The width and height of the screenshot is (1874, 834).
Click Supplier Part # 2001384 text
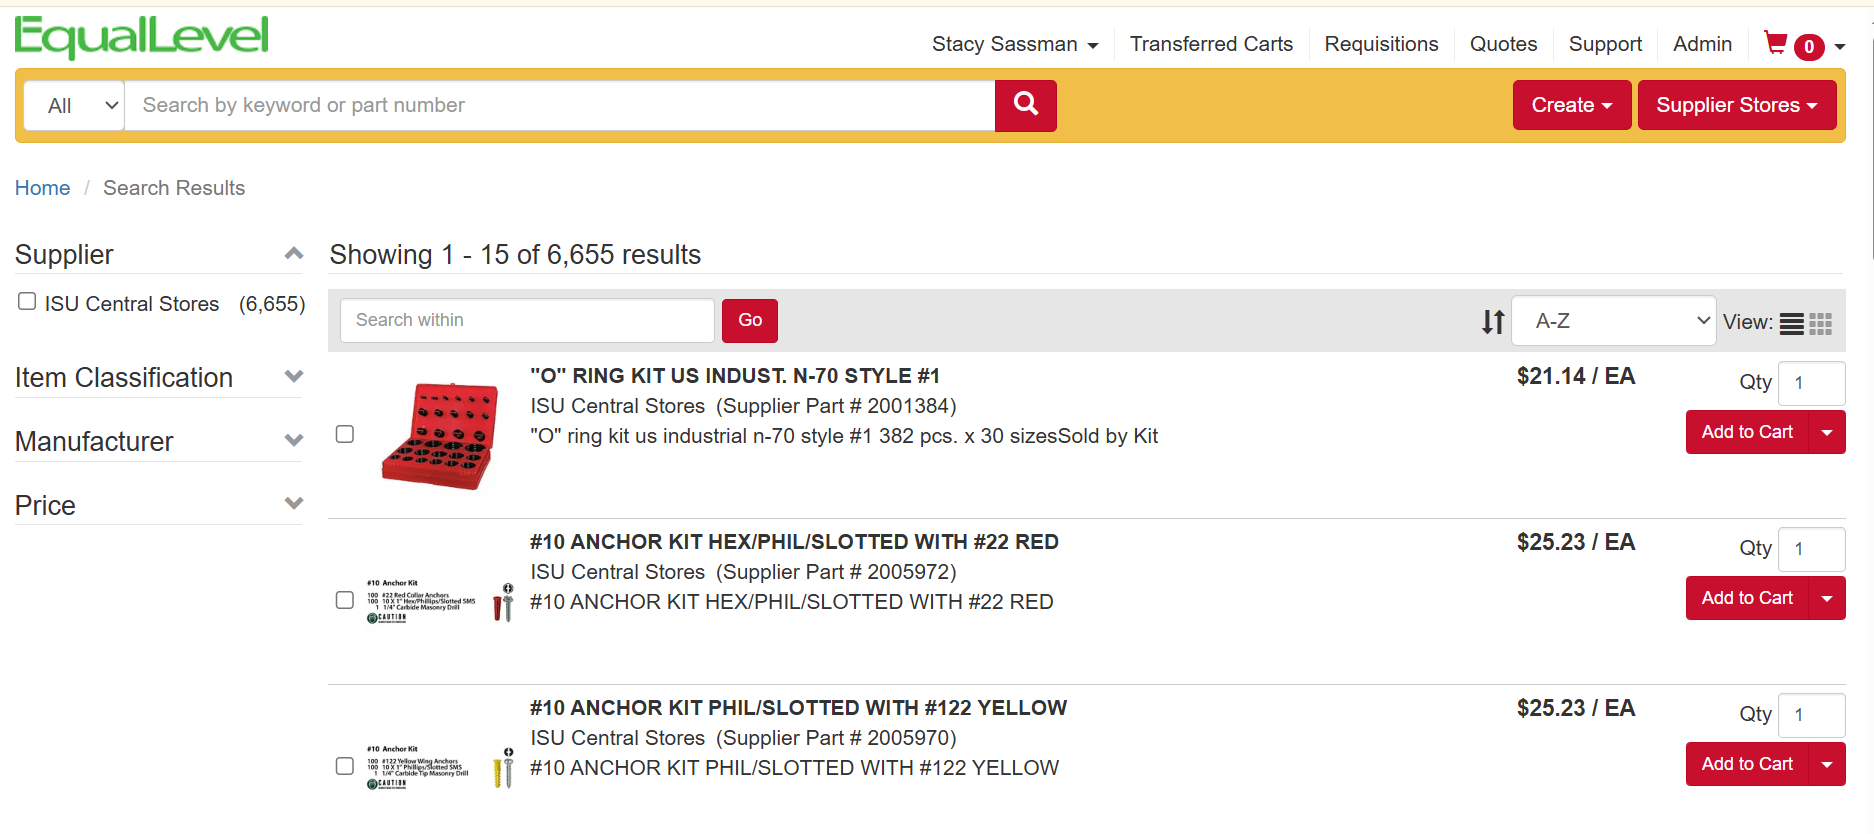click(836, 406)
